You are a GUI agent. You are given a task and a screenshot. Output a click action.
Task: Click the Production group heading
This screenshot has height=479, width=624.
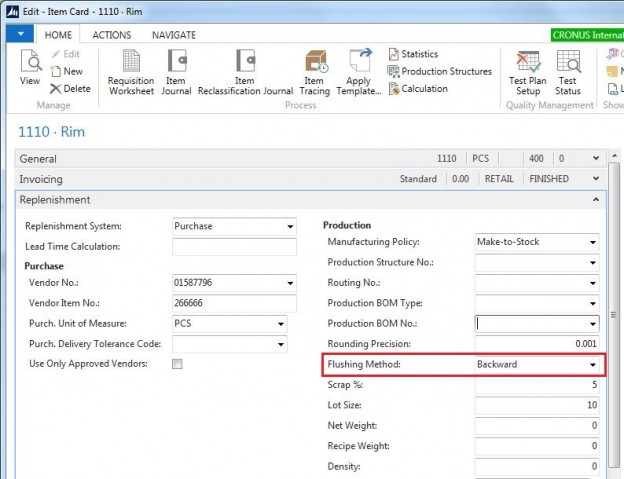pyautogui.click(x=347, y=225)
